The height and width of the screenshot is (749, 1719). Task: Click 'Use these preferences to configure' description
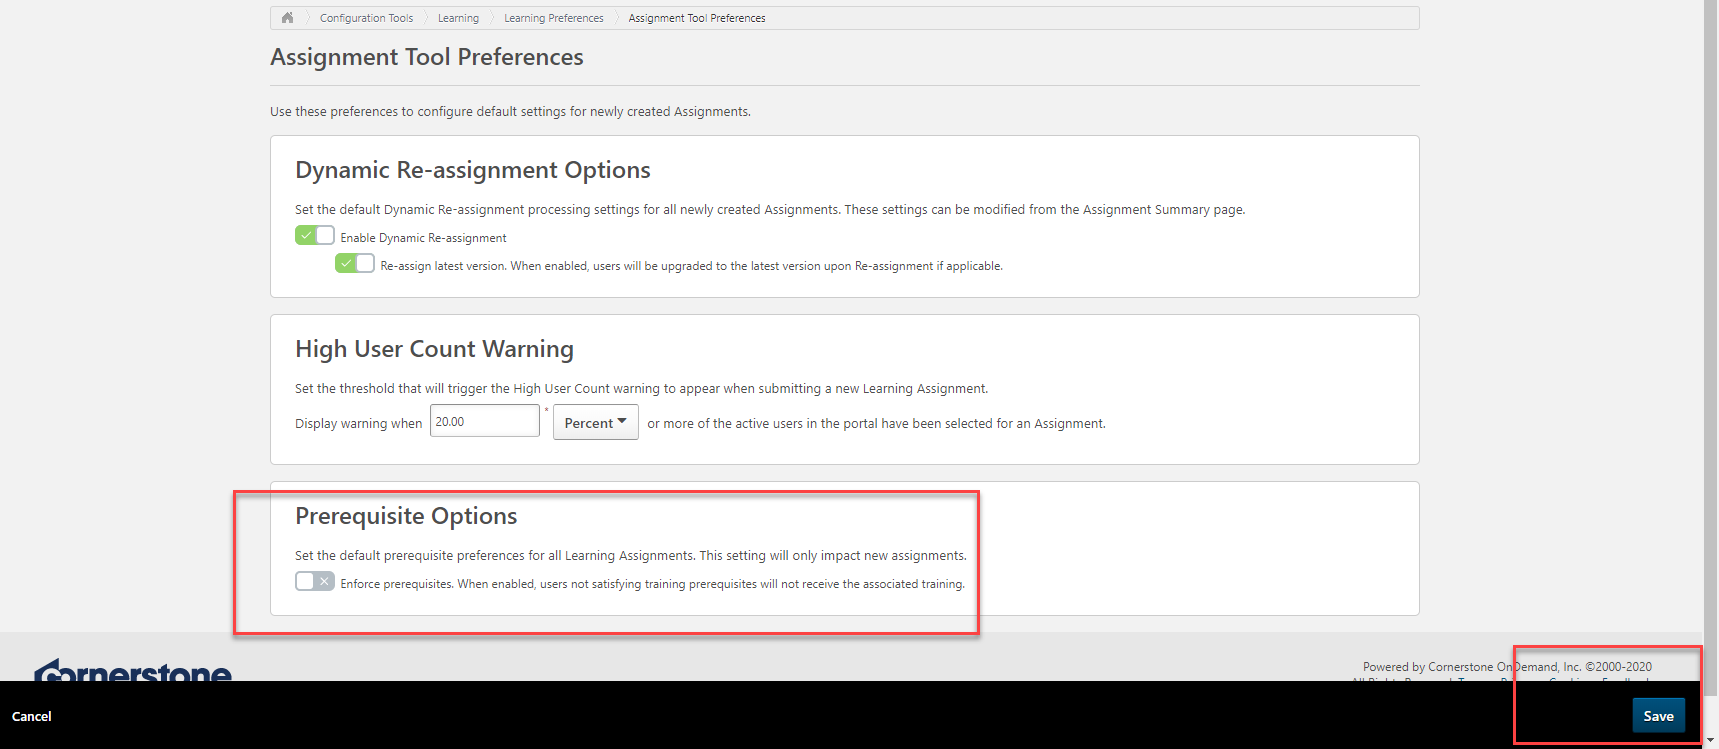coord(510,112)
